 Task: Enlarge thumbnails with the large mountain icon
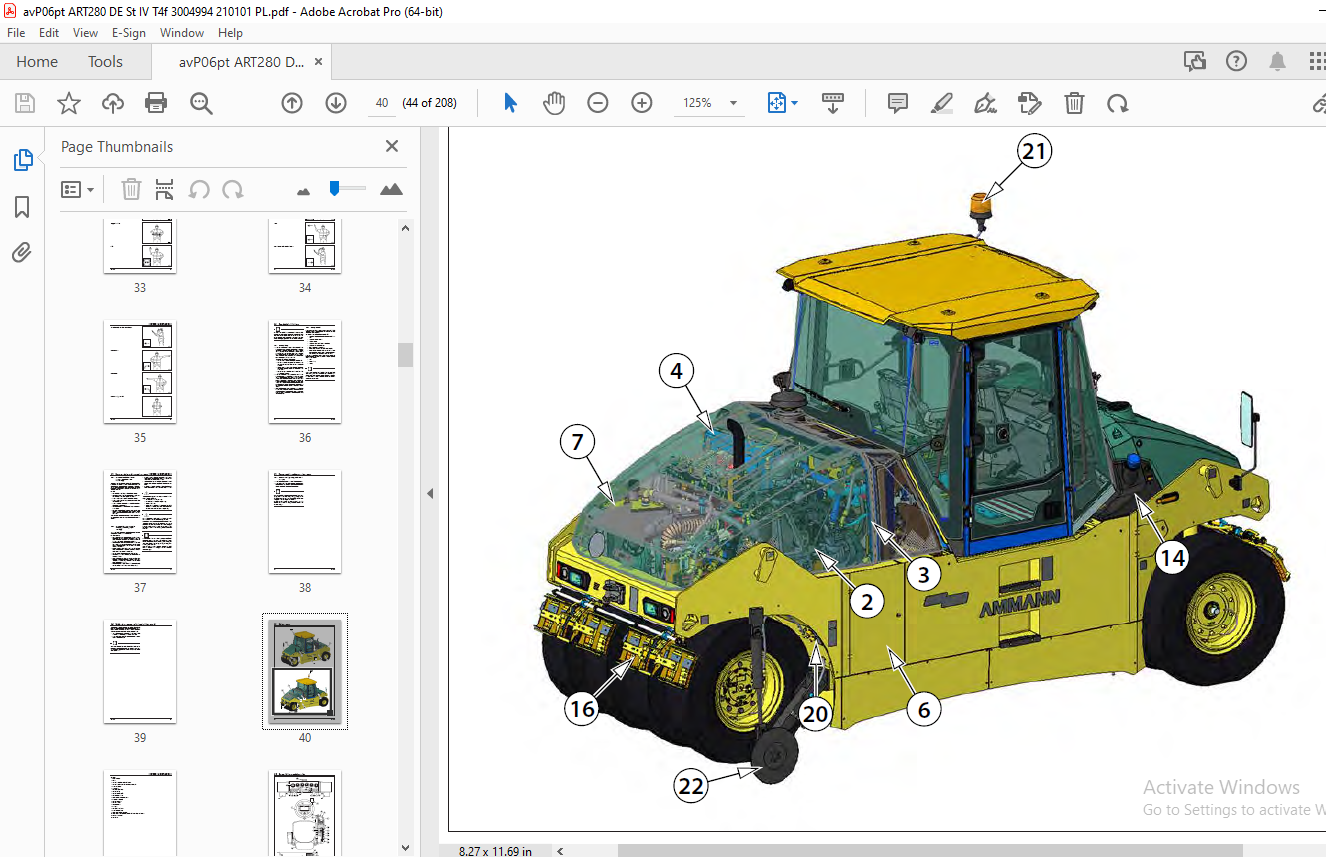coord(391,189)
